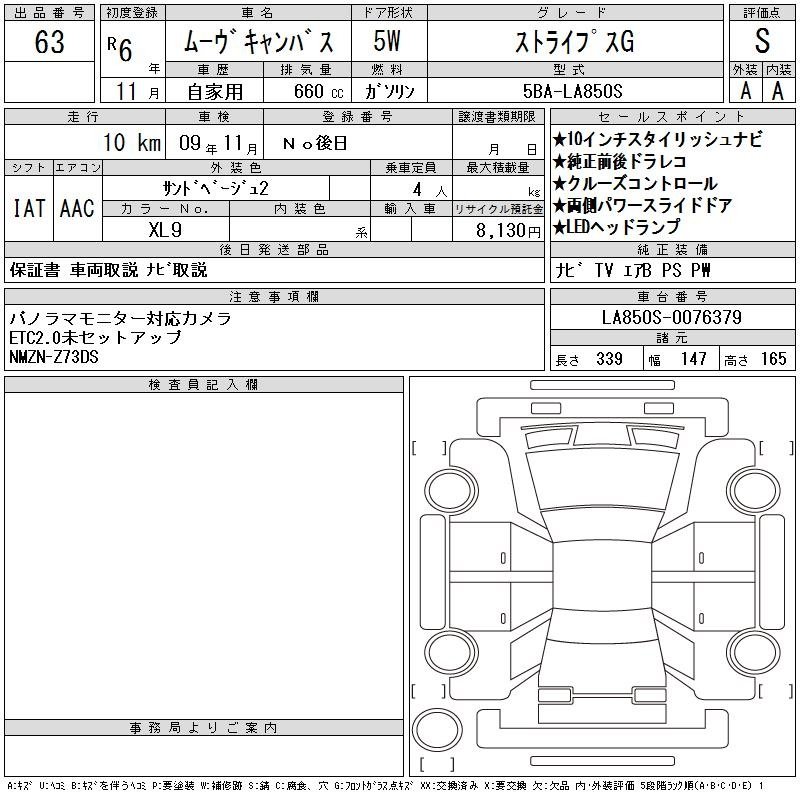Viewport: 800px width, 800px height.
Task: Click the roof panel in vehicle diagram
Action: [602, 574]
